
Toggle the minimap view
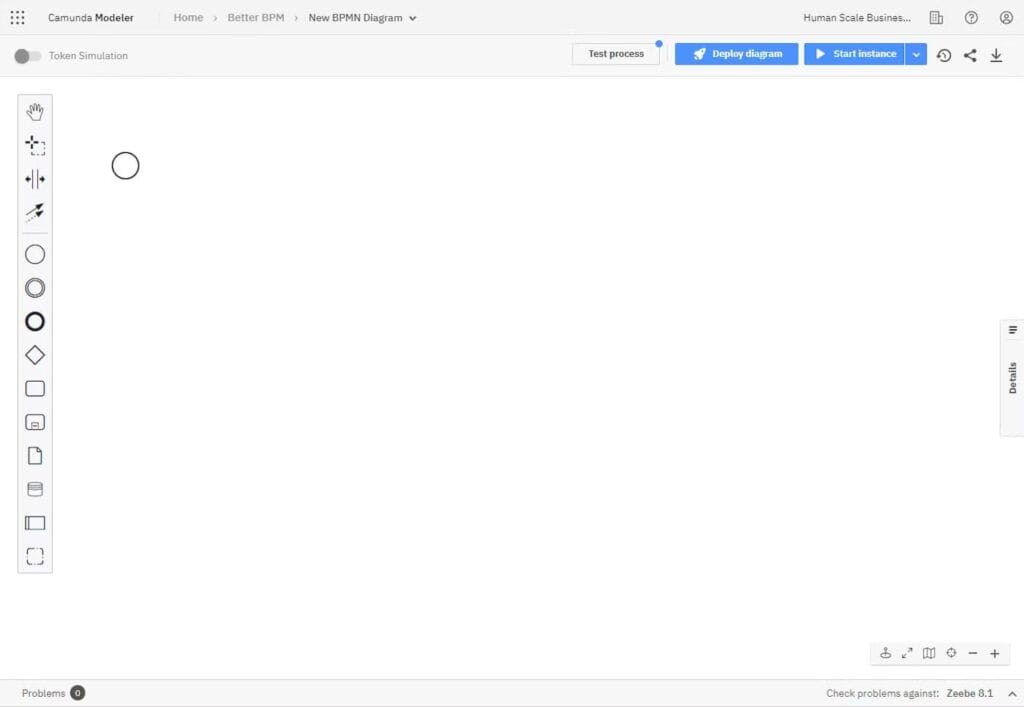[929, 653]
